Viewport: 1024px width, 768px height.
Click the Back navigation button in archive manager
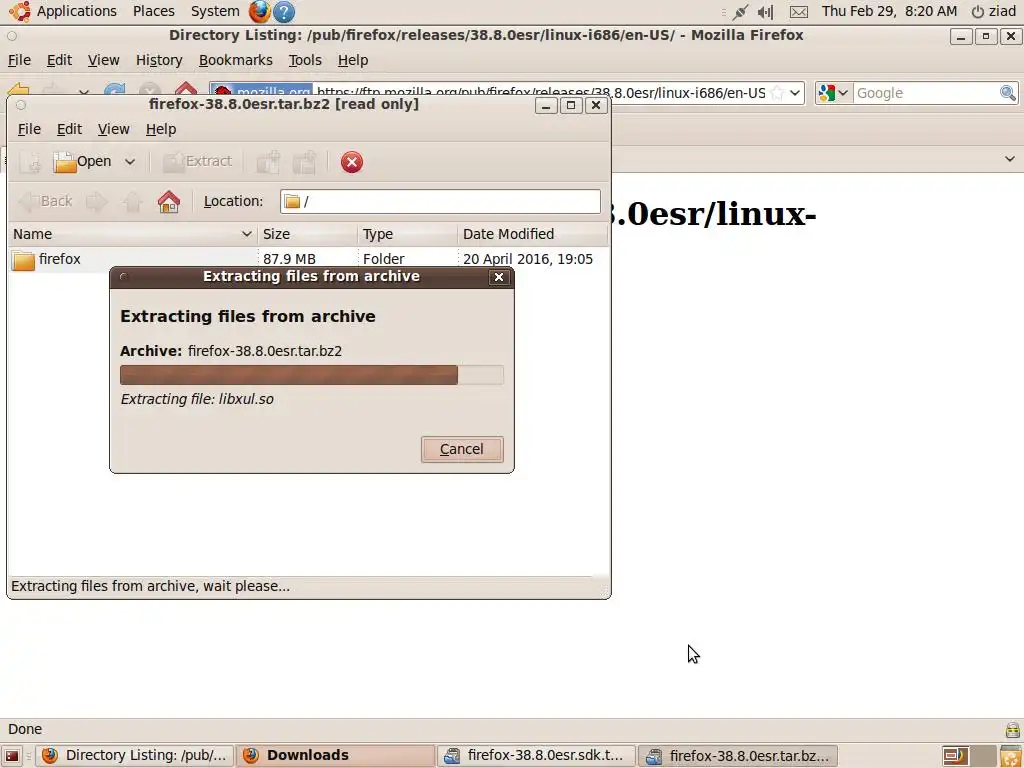click(45, 201)
